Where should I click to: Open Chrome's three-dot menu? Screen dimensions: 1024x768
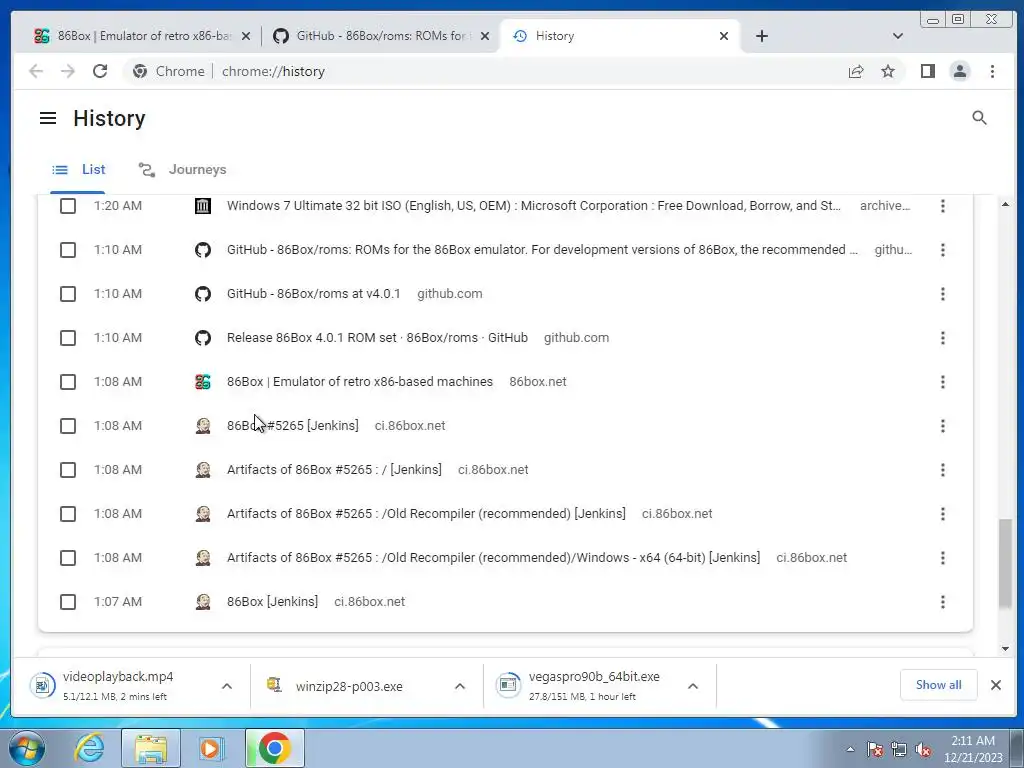[x=992, y=71]
